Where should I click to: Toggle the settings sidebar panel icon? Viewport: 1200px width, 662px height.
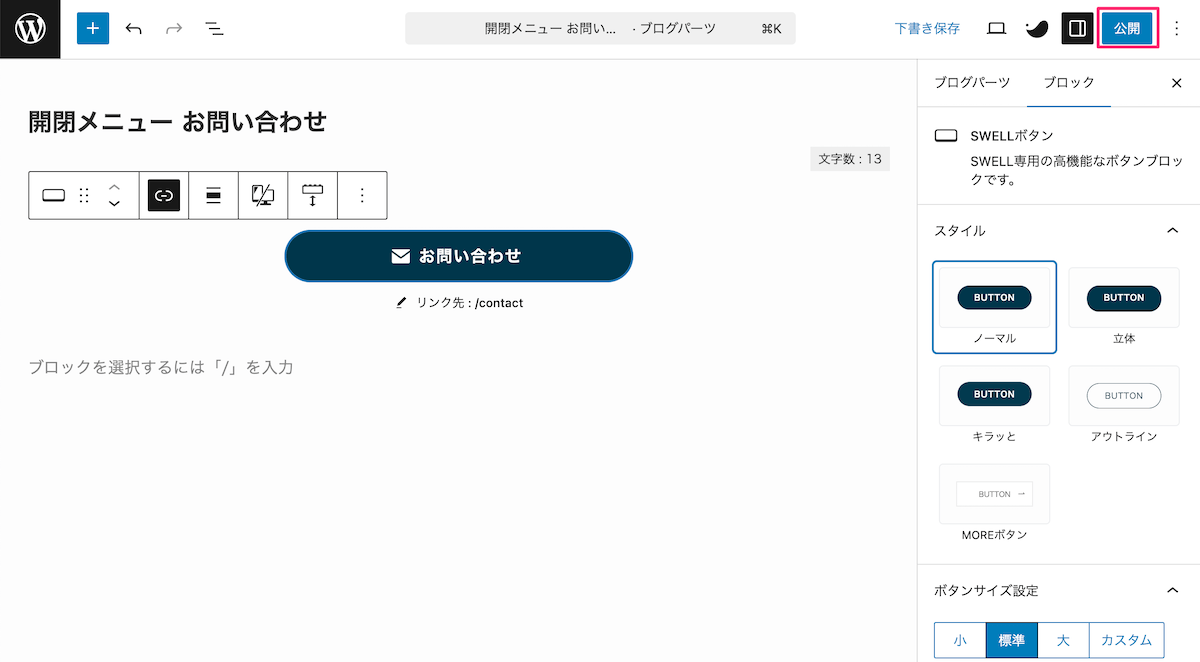[1077, 29]
